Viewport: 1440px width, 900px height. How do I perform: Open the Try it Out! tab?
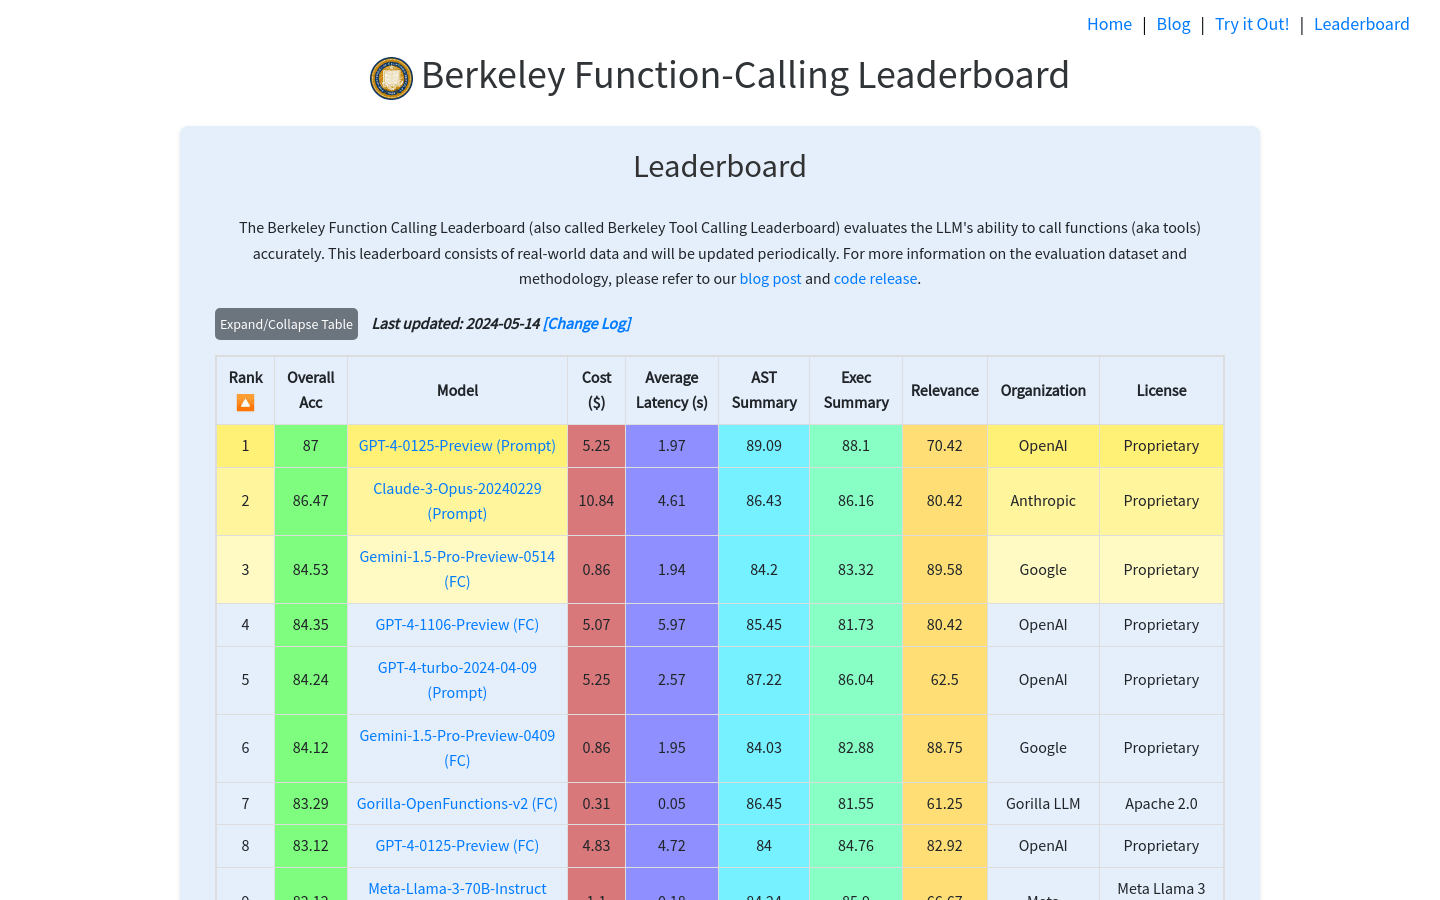pyautogui.click(x=1252, y=23)
